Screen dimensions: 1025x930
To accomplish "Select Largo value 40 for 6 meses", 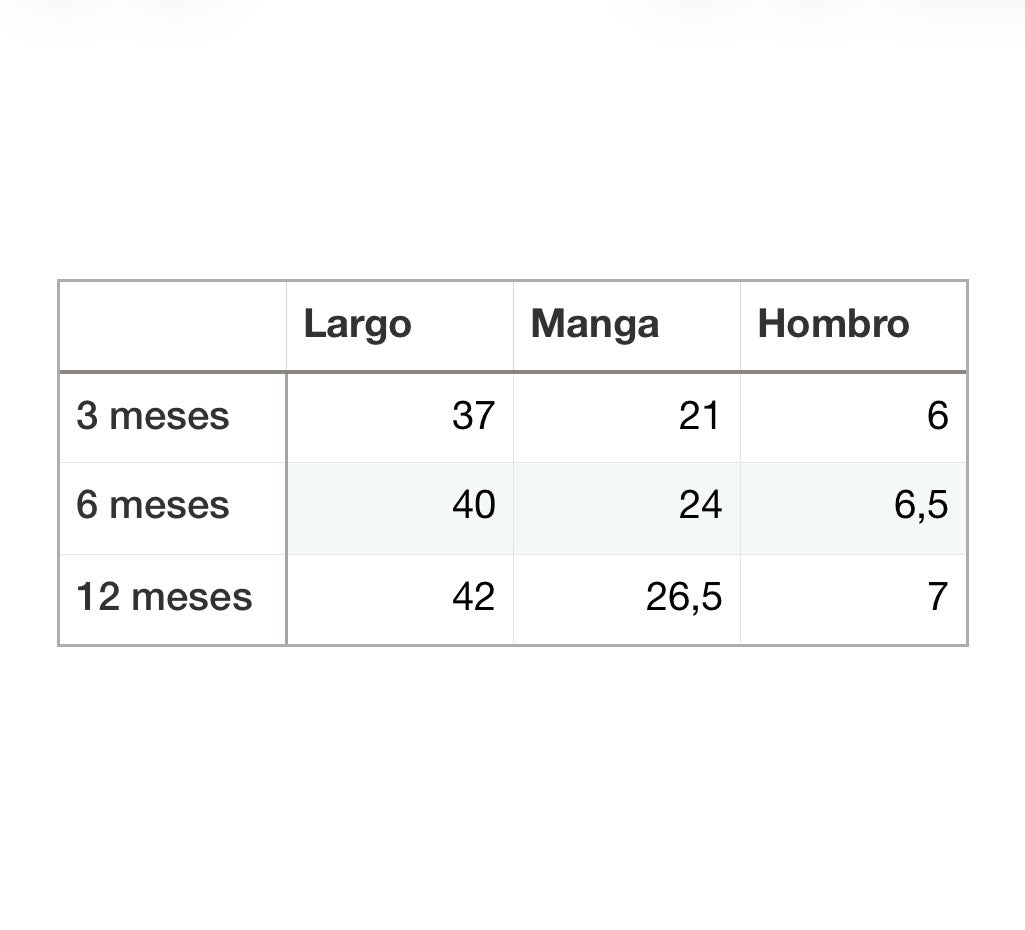I will [473, 505].
